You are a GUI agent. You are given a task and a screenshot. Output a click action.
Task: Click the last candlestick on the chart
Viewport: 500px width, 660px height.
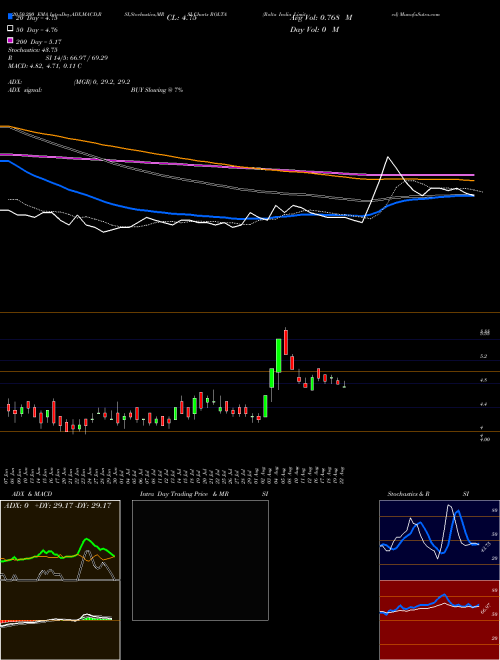344,385
